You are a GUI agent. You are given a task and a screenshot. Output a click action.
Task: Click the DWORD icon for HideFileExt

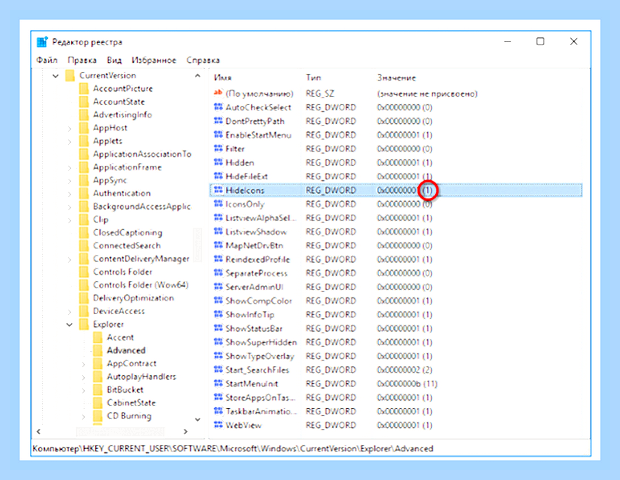218,176
